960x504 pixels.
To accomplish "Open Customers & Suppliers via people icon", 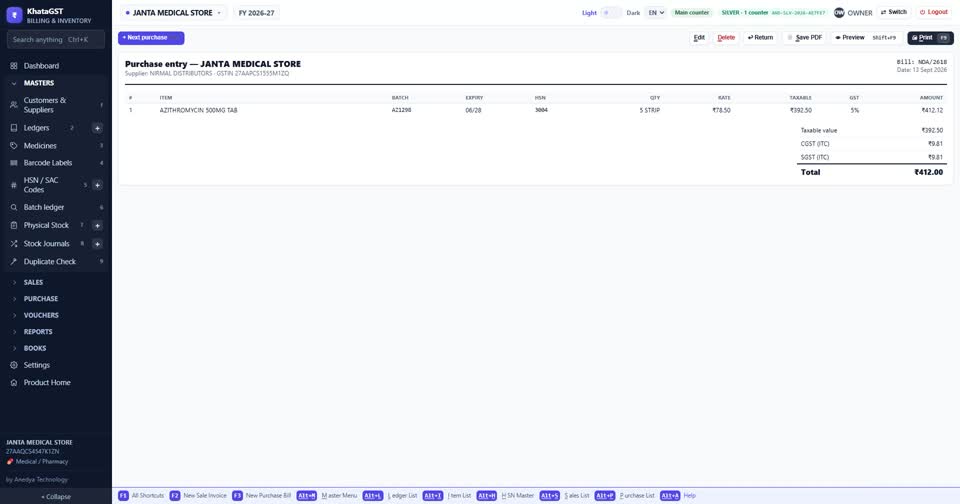I will [13, 105].
